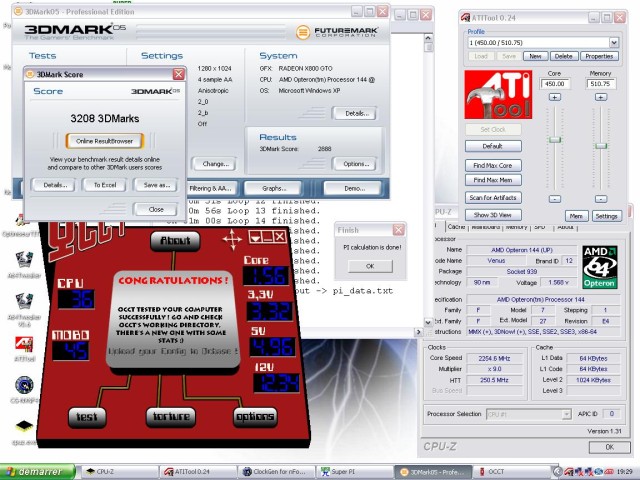Decrease Core clock with the minus button
The height and width of the screenshot is (480, 640).
click(x=554, y=199)
